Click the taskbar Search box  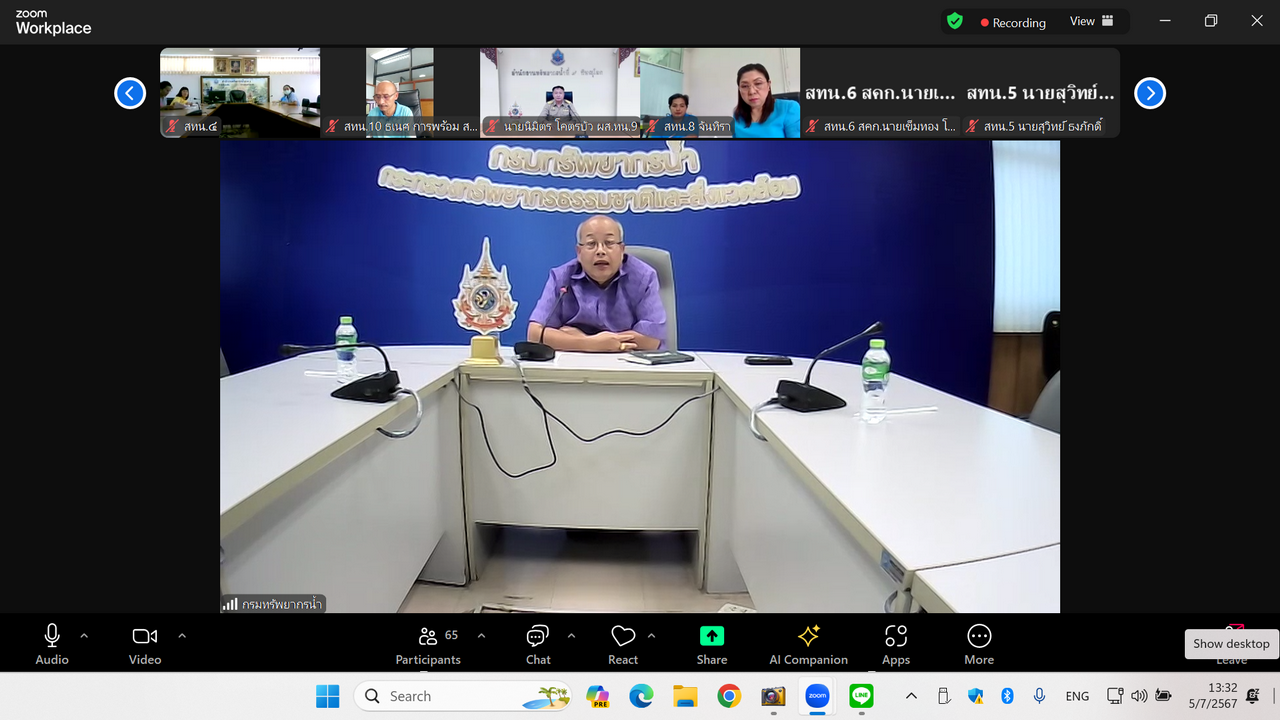tap(462, 696)
